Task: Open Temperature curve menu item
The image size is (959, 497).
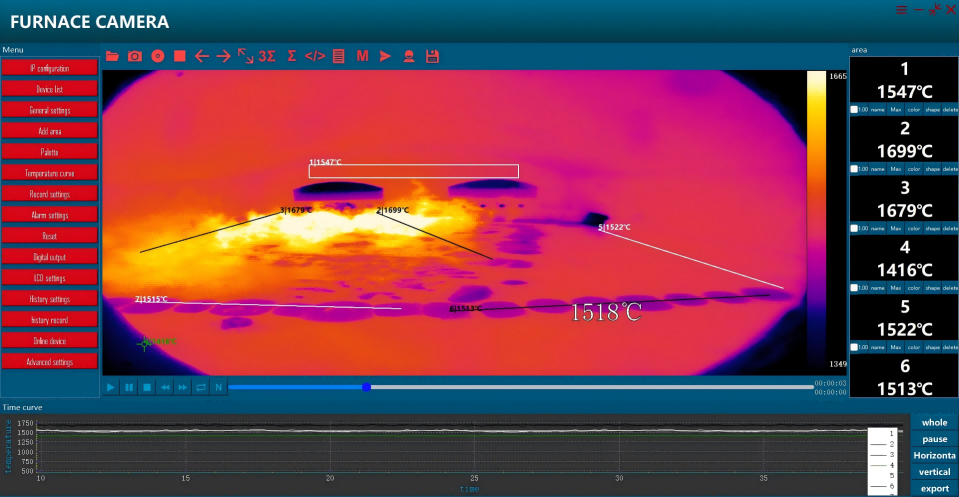Action: pyautogui.click(x=50, y=173)
